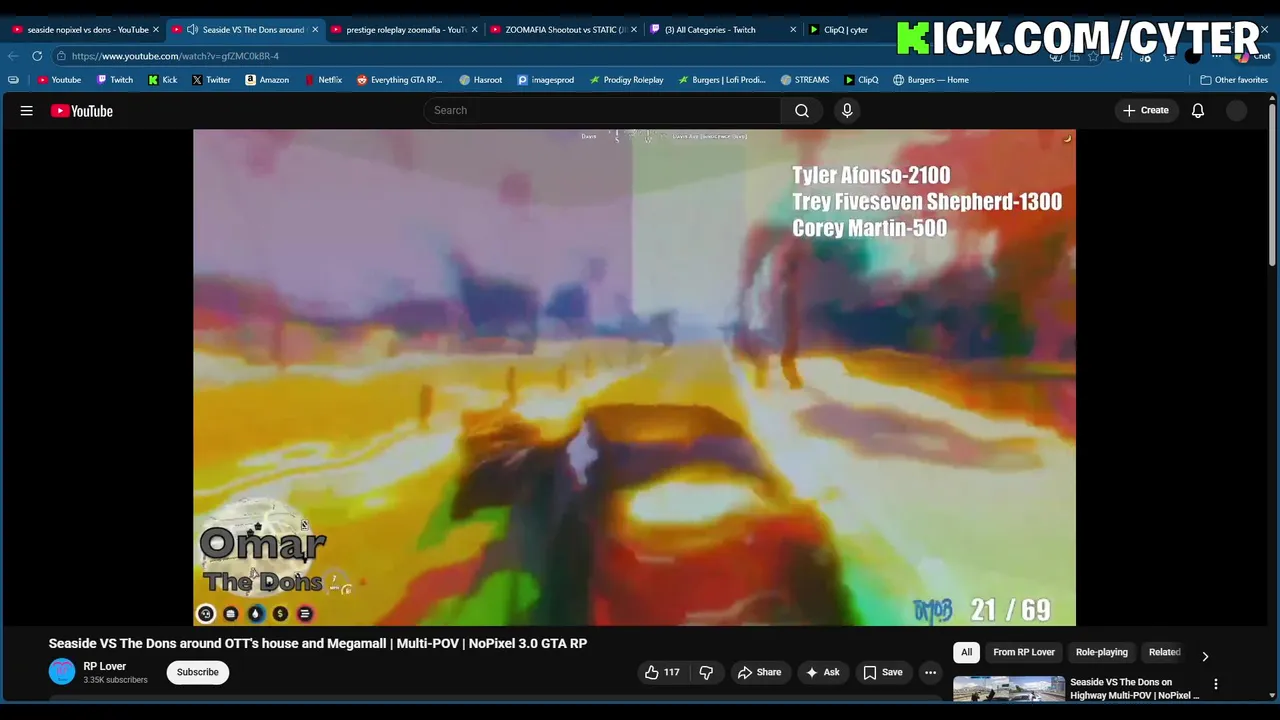This screenshot has width=1280, height=720.
Task: Close the seaside nopixel vs dons tab
Action: [x=156, y=30]
